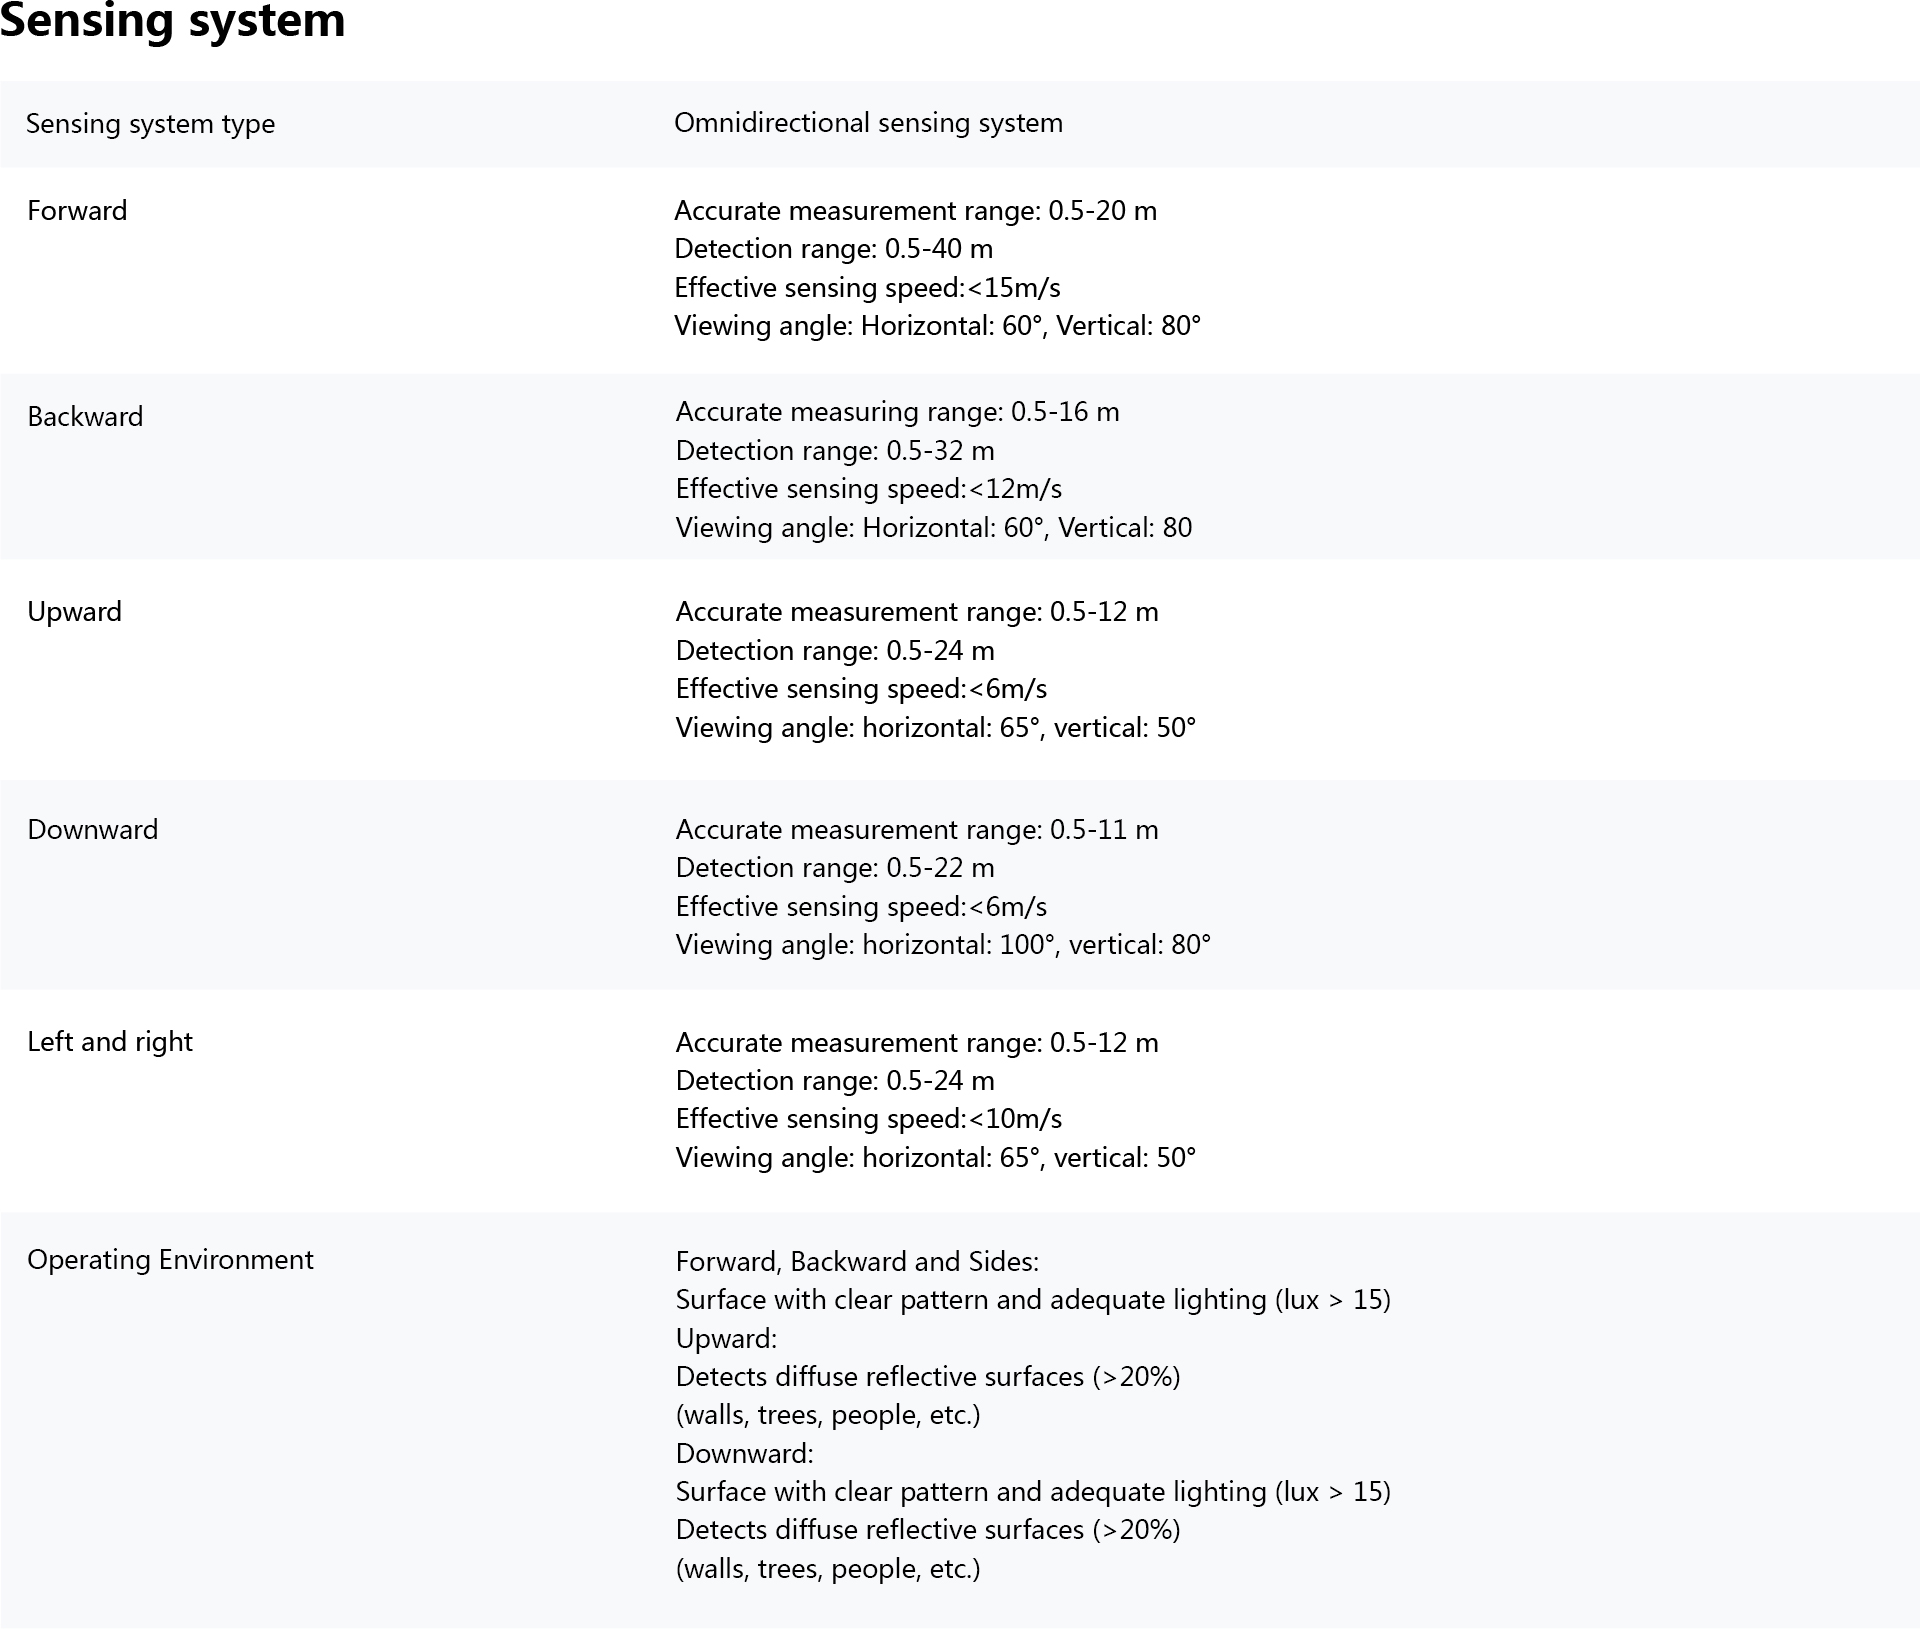Select the Upward row label
Image resolution: width=1920 pixels, height=1629 pixels.
coord(75,612)
